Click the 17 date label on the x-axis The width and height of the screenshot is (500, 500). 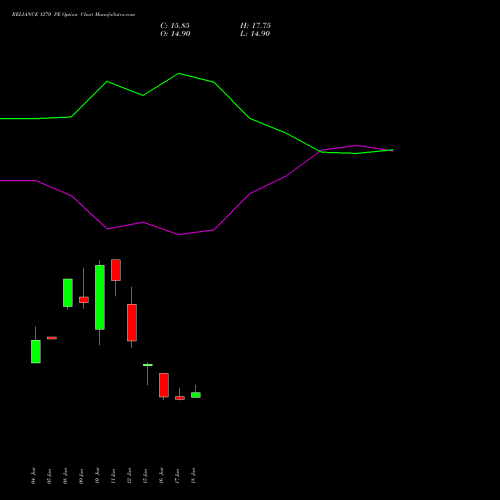[177, 476]
